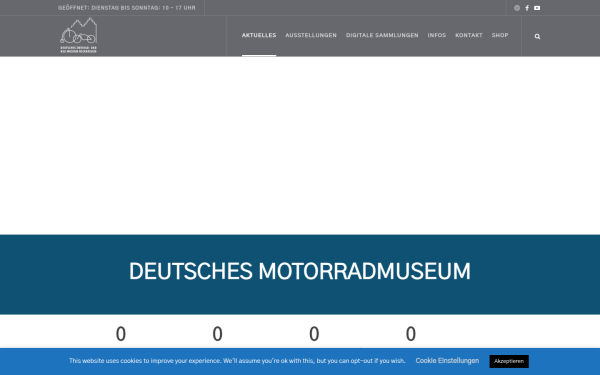Viewport: 600px width, 375px height.
Task: Click the Deutsches Motorradmuseum heading
Action: 300,271
